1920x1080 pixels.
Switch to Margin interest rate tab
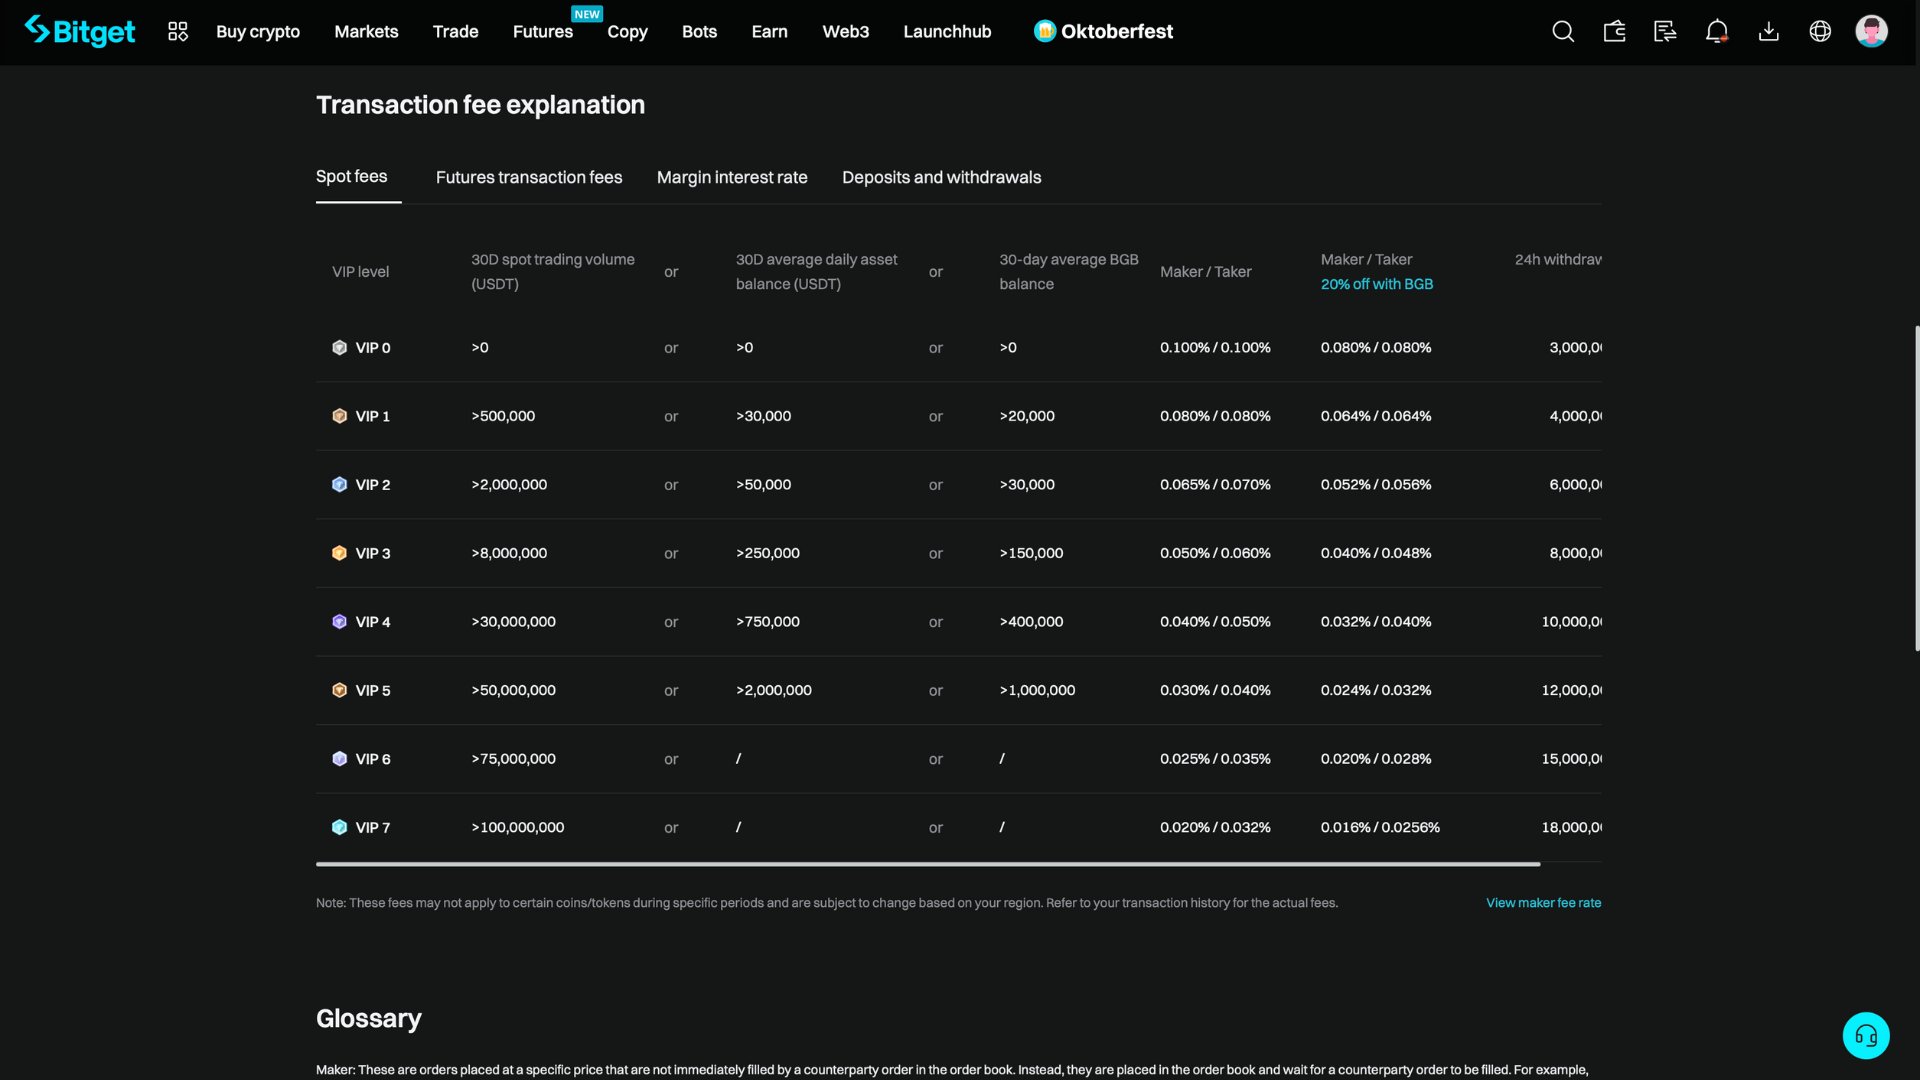pos(732,177)
